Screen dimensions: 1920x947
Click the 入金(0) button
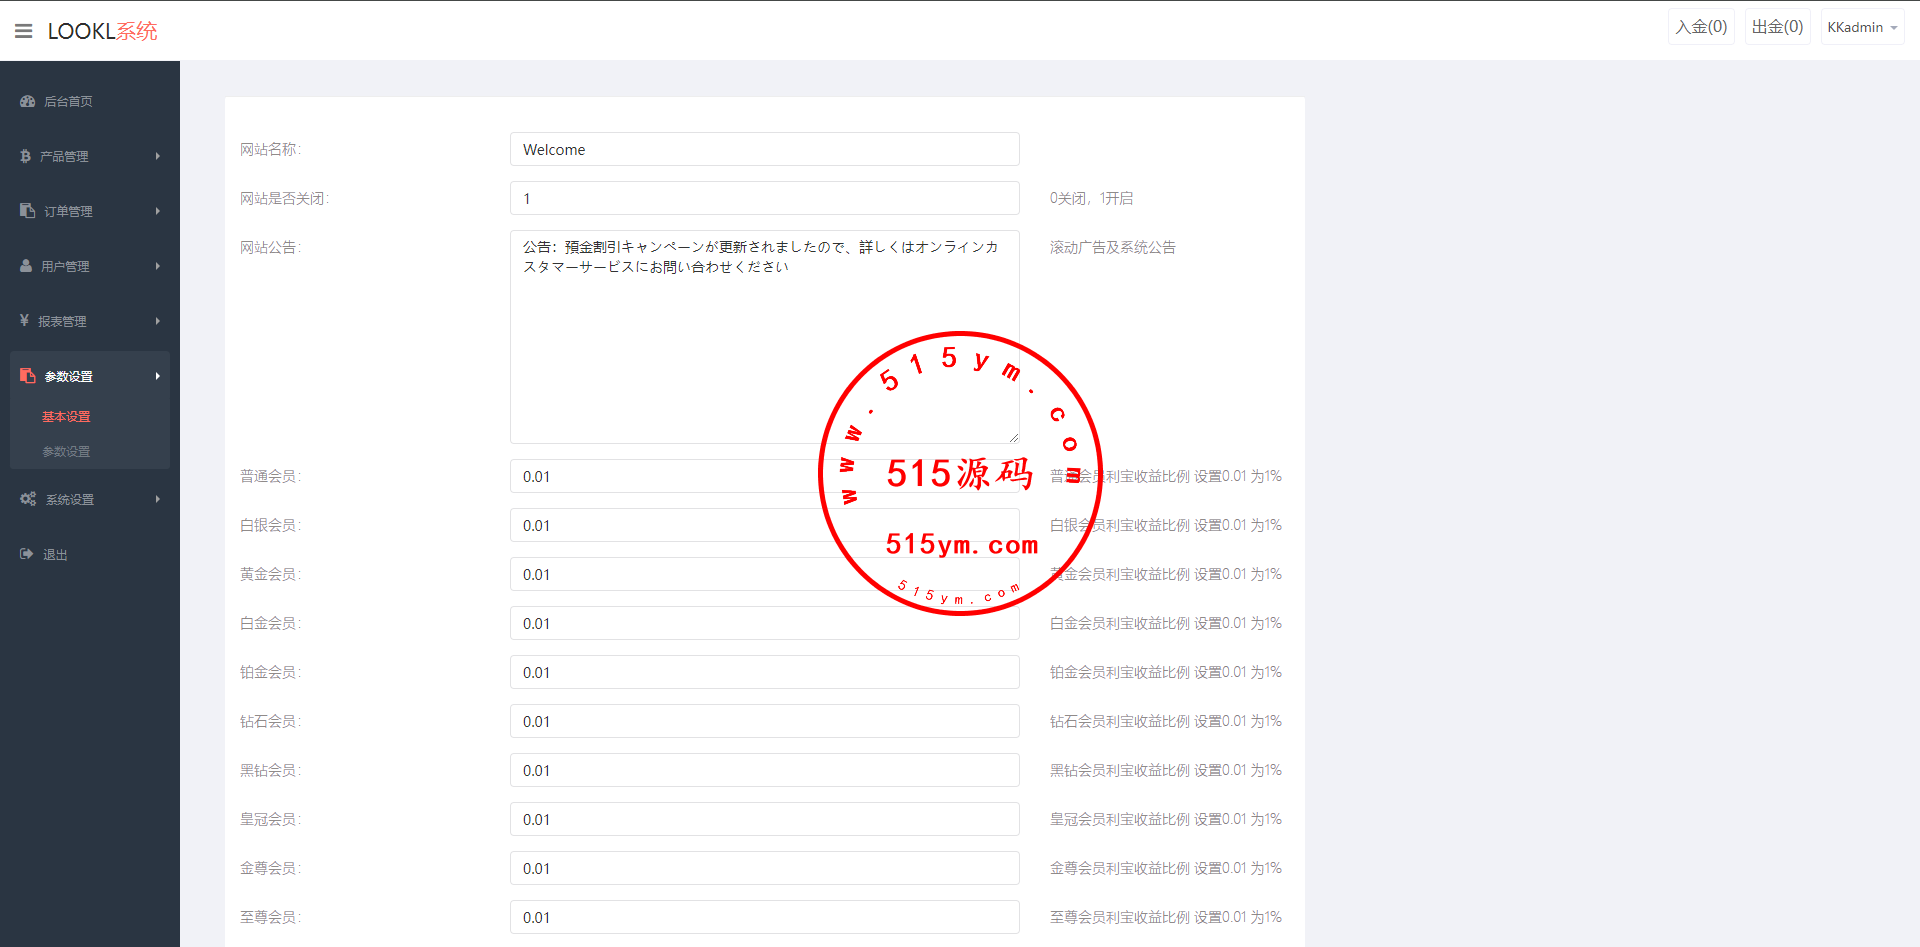coord(1701,27)
